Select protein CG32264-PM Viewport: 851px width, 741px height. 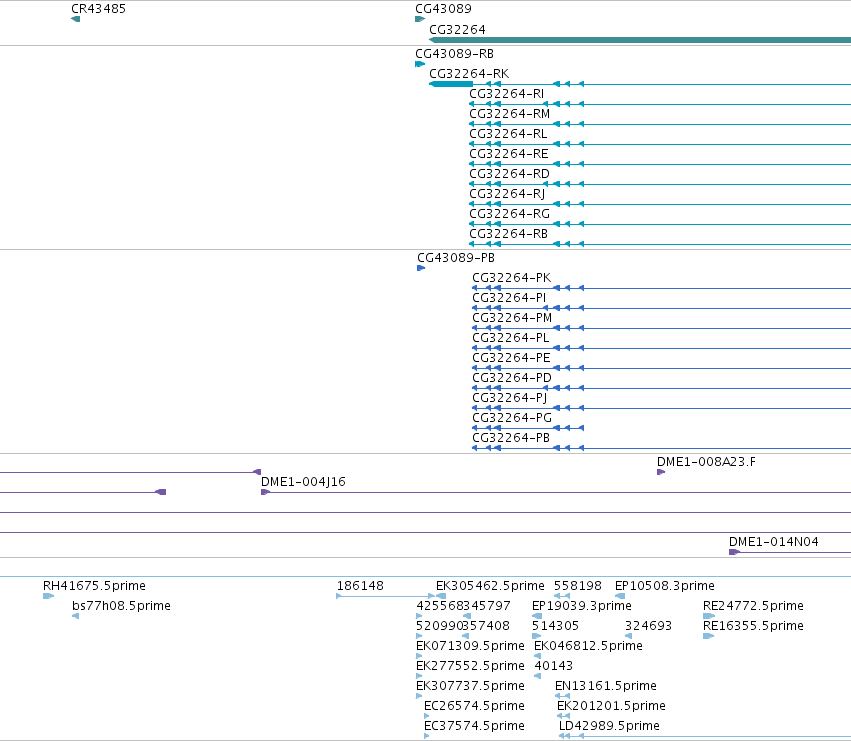pyautogui.click(x=512, y=318)
